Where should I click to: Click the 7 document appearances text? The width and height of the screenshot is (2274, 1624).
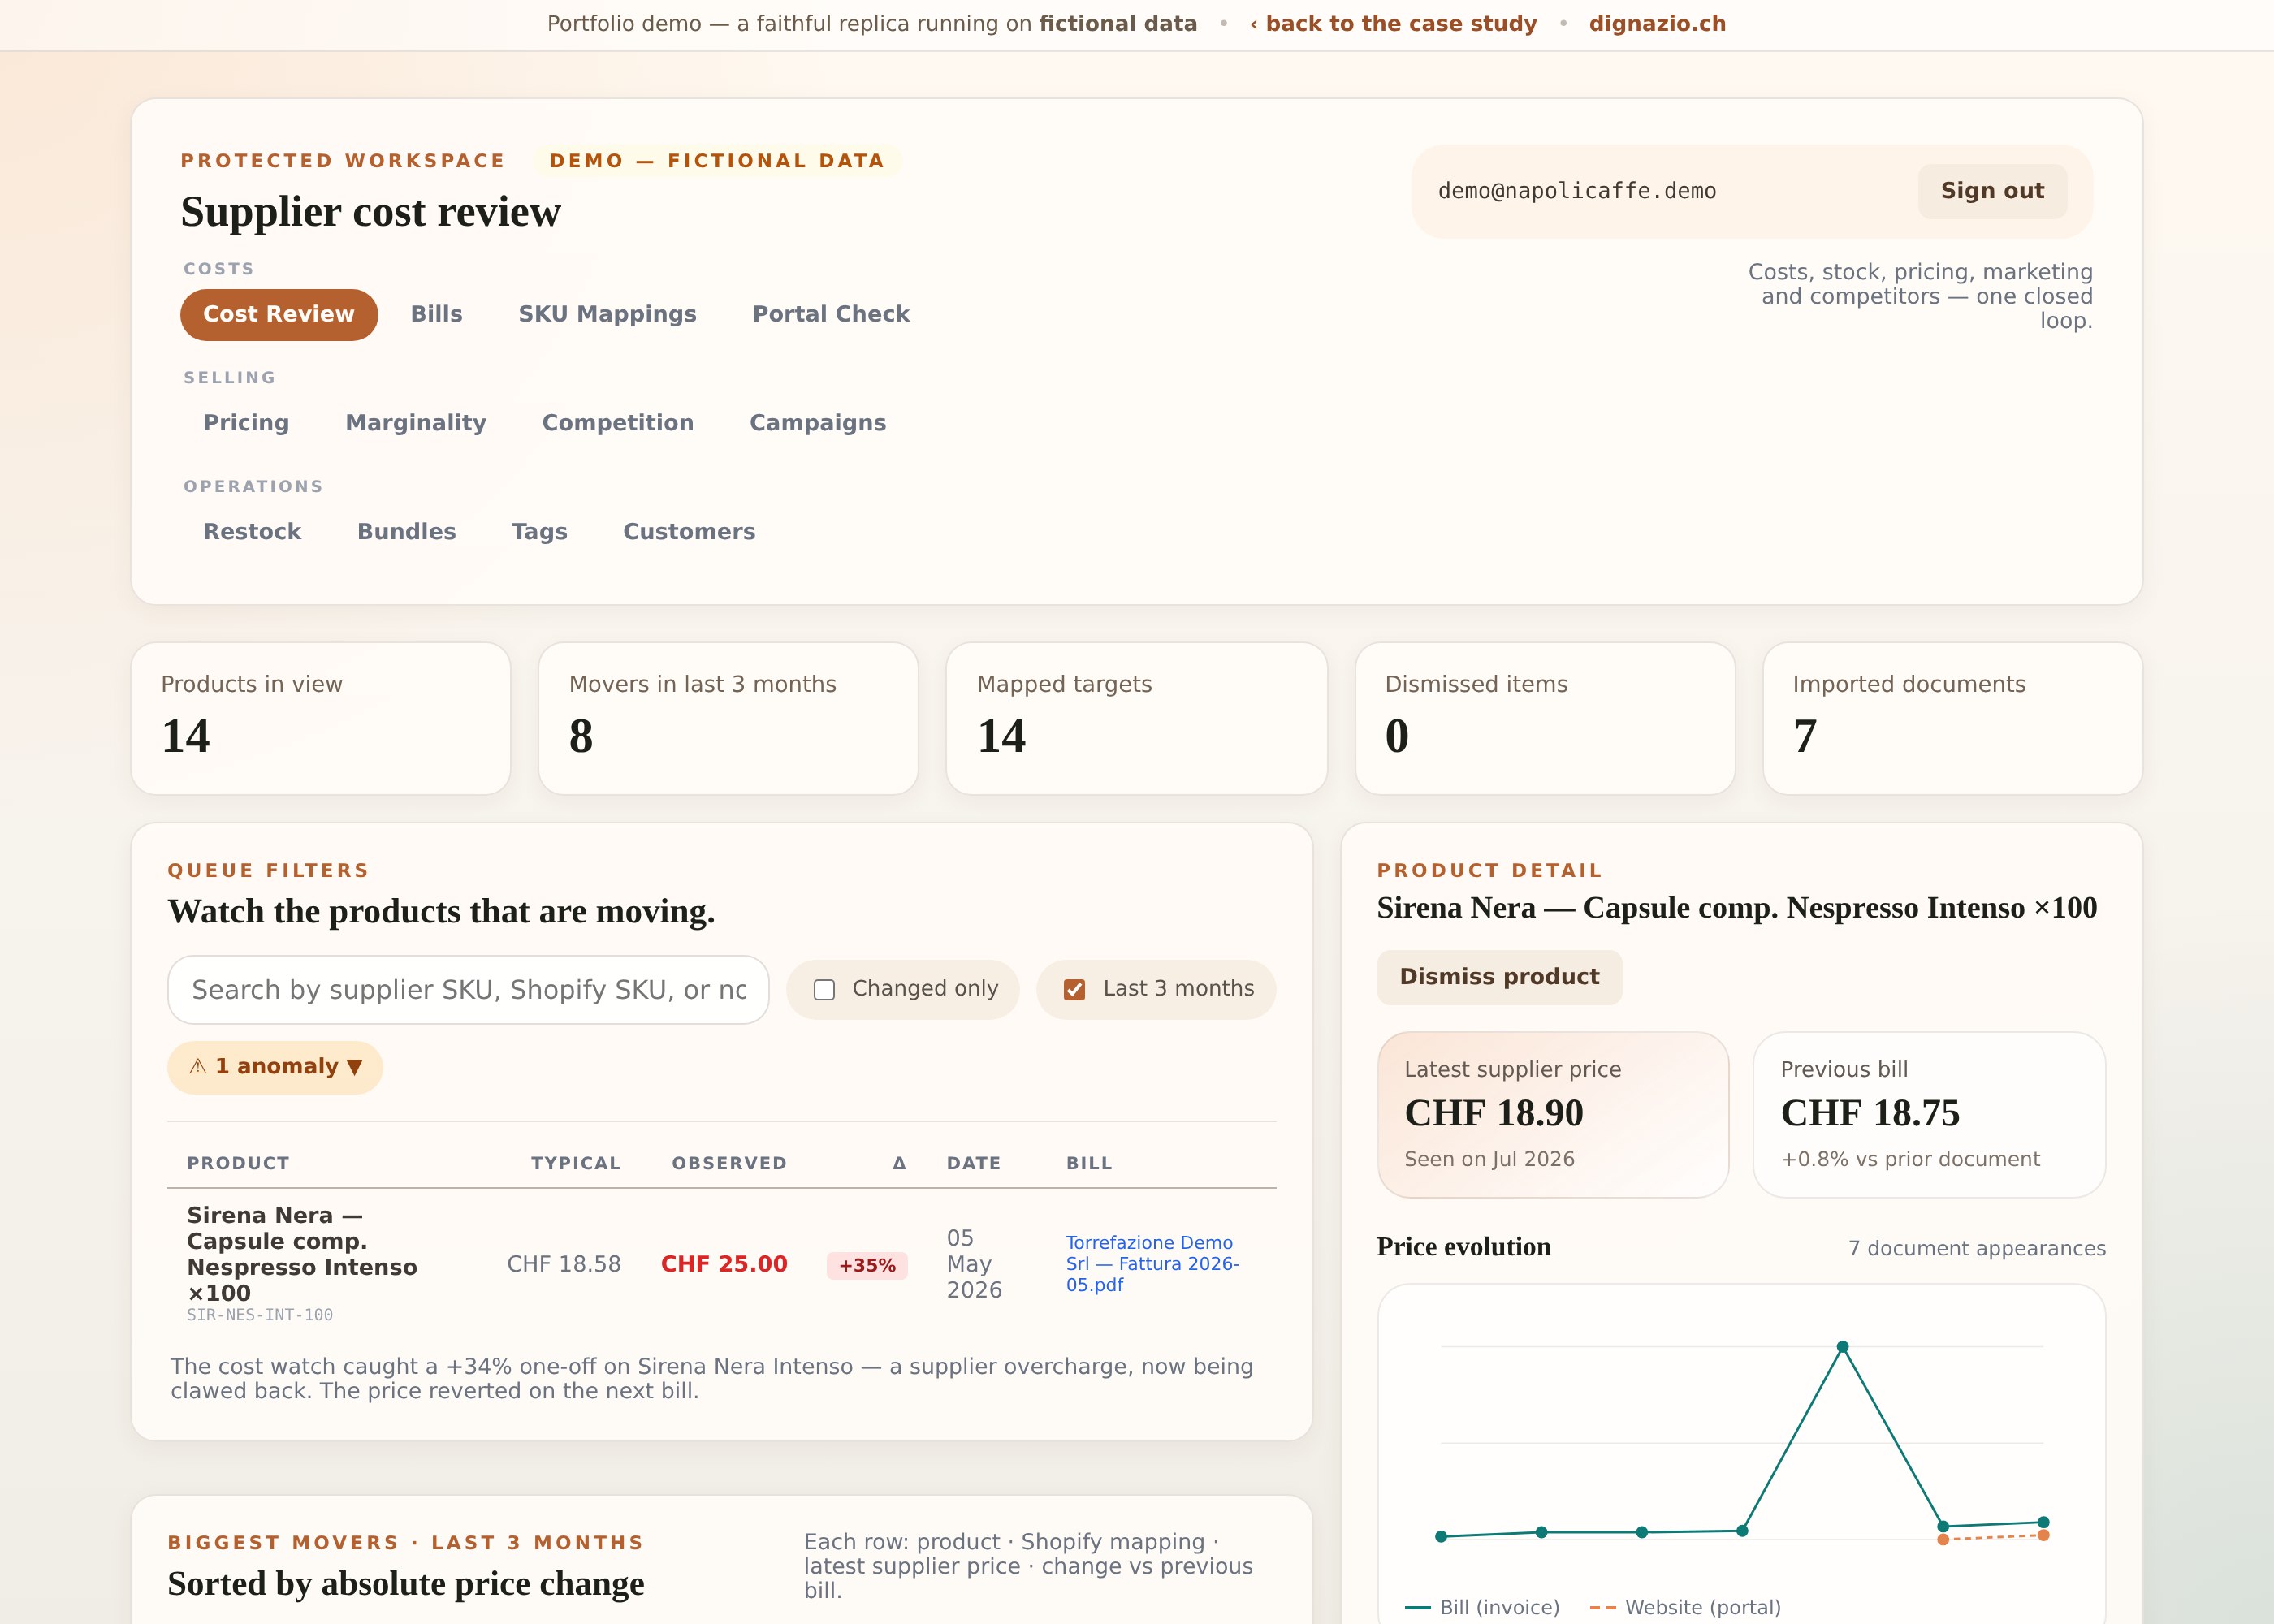(x=1976, y=1249)
